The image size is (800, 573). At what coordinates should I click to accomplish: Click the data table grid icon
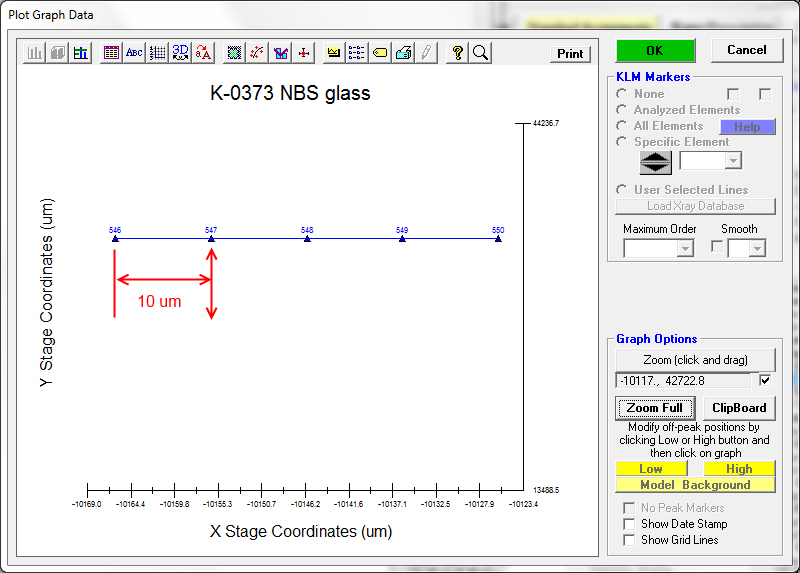point(111,53)
